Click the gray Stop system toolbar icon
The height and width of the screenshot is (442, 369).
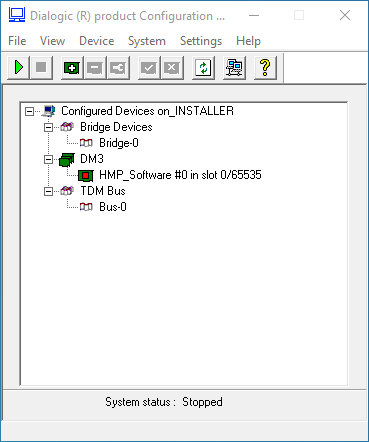[41, 68]
